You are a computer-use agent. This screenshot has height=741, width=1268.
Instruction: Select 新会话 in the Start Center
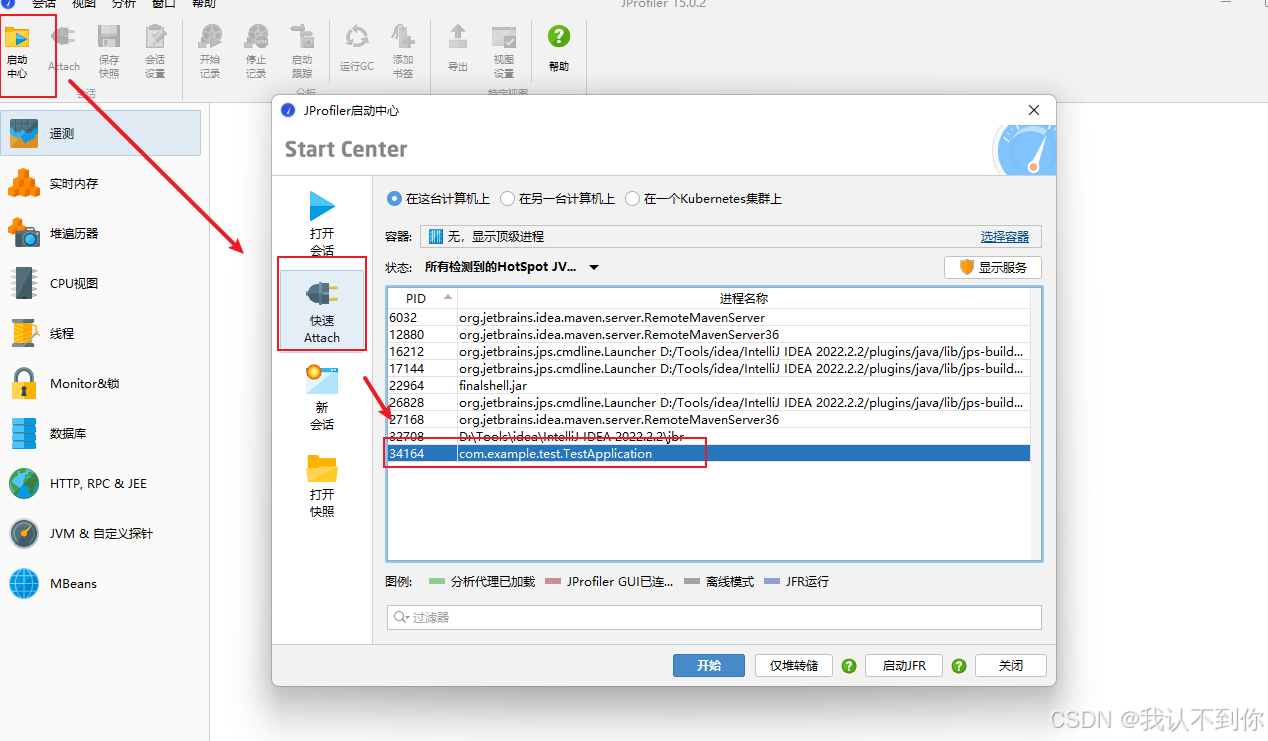[322, 396]
